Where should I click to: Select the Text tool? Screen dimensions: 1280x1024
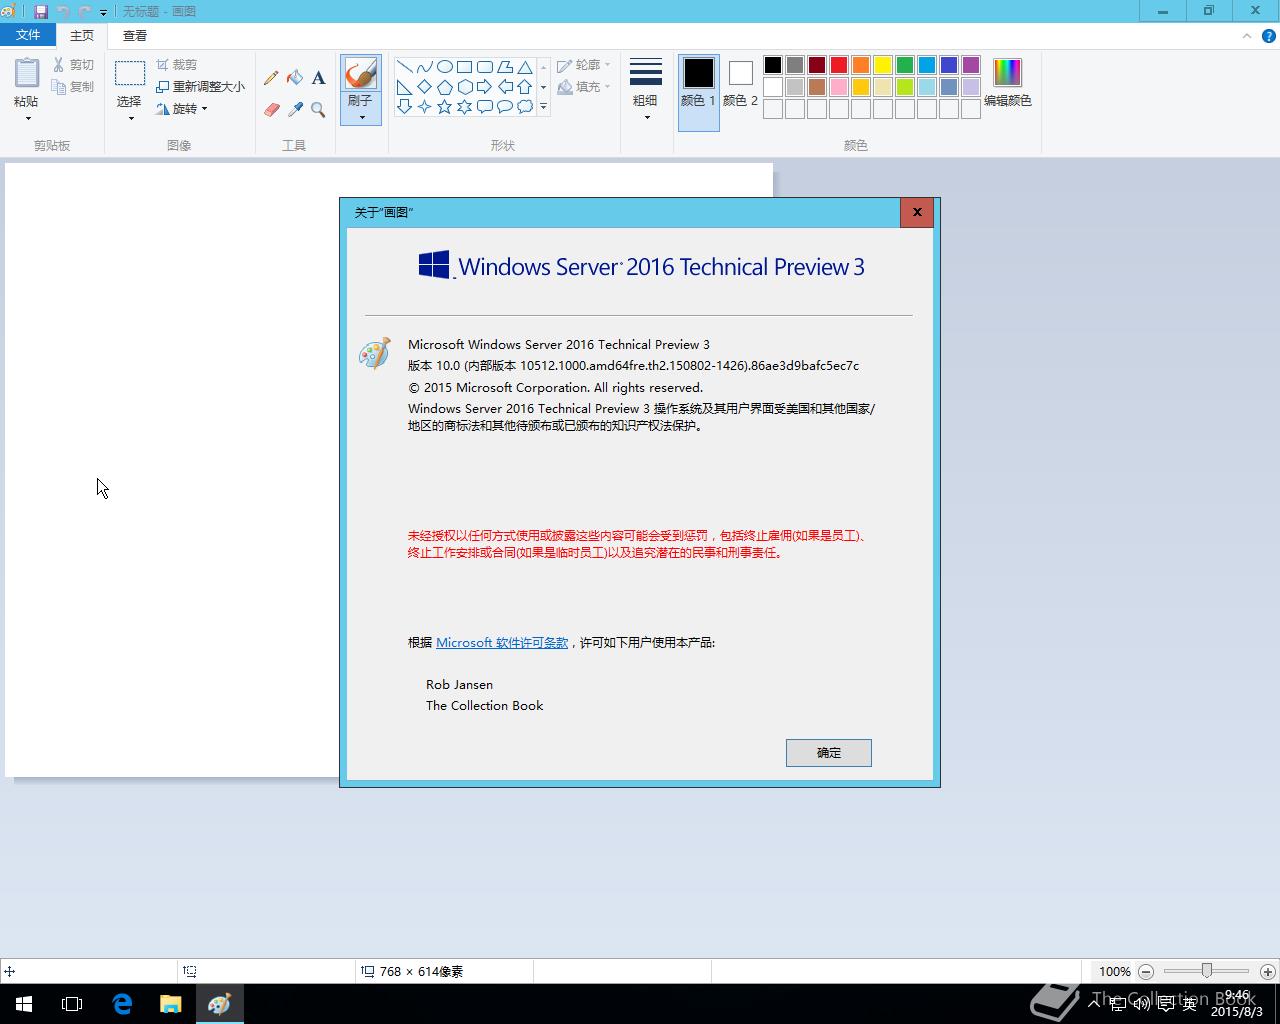[x=318, y=78]
